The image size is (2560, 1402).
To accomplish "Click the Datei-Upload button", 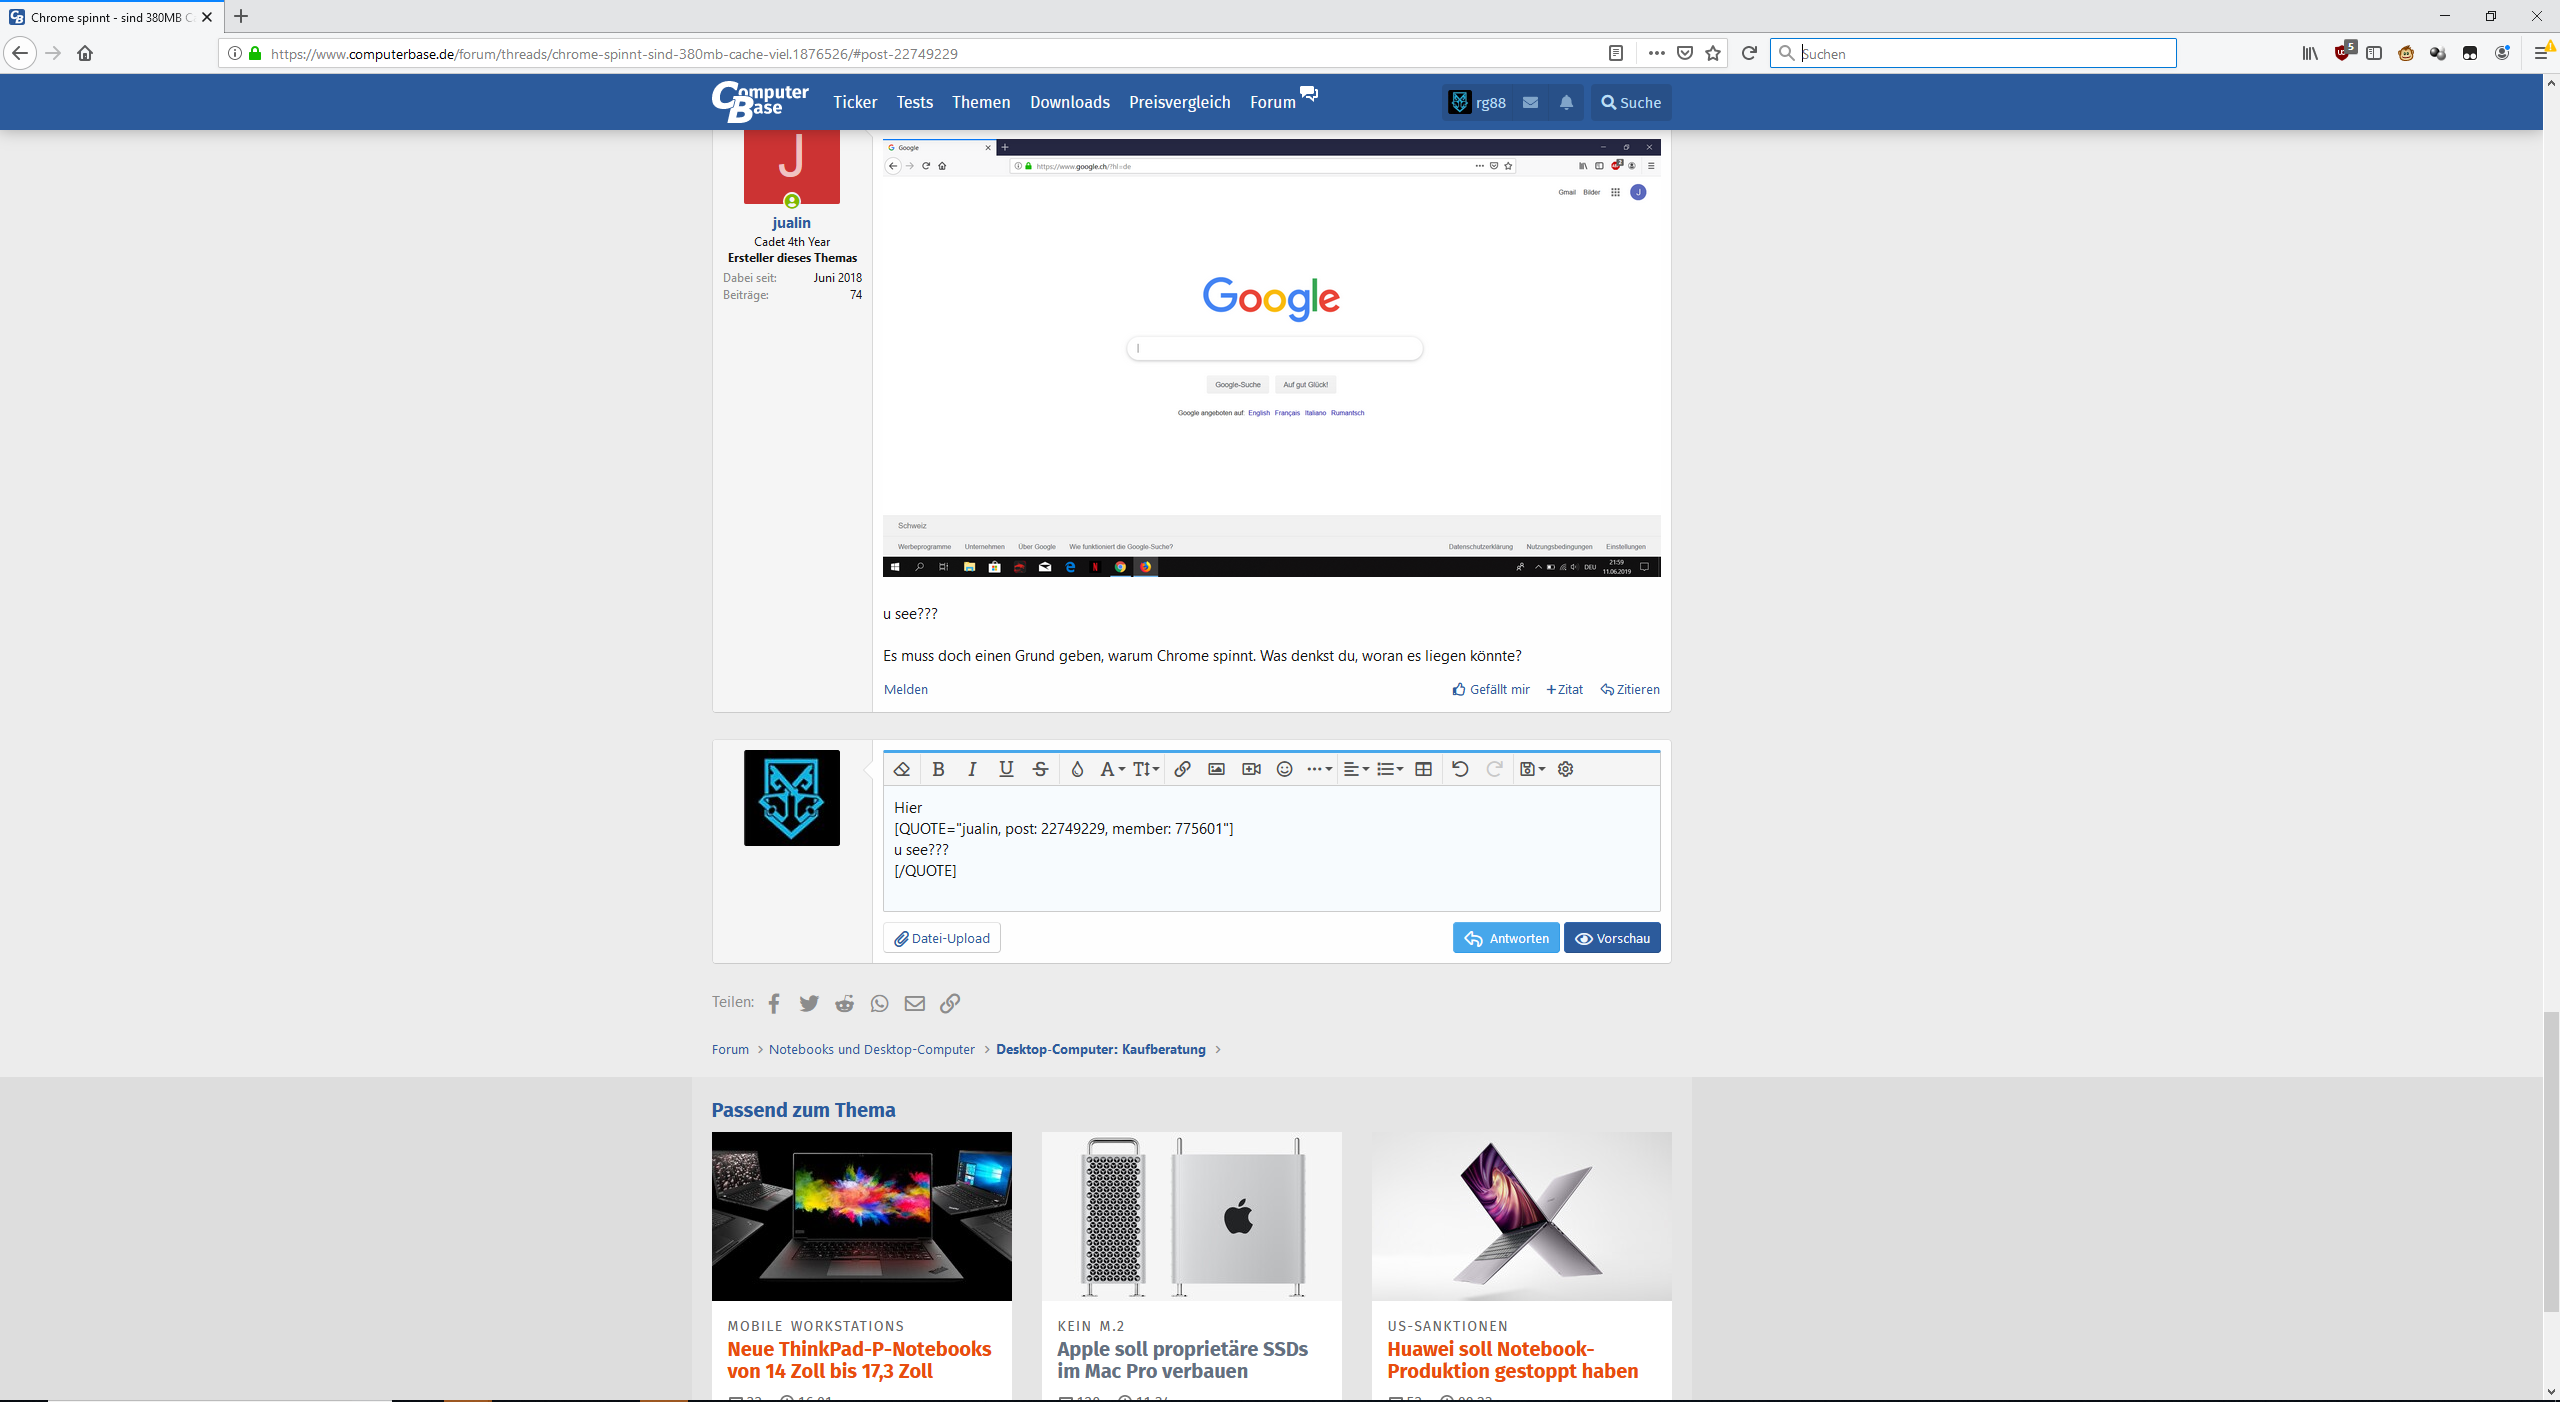I will click(x=942, y=938).
